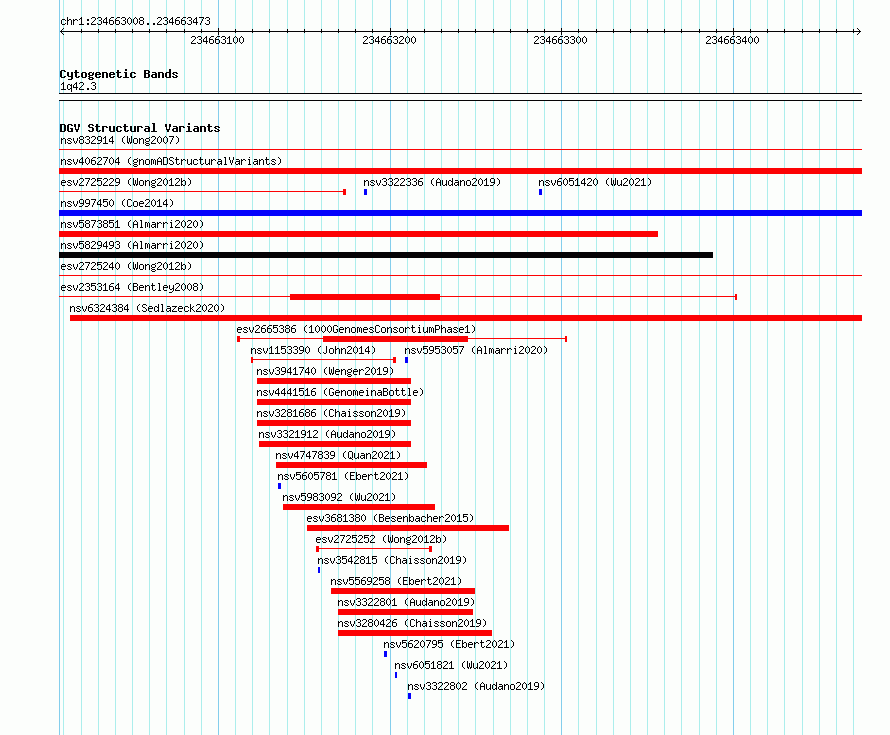Click the nsv5569258 red variant bar
This screenshot has width=890, height=735.
403,591
